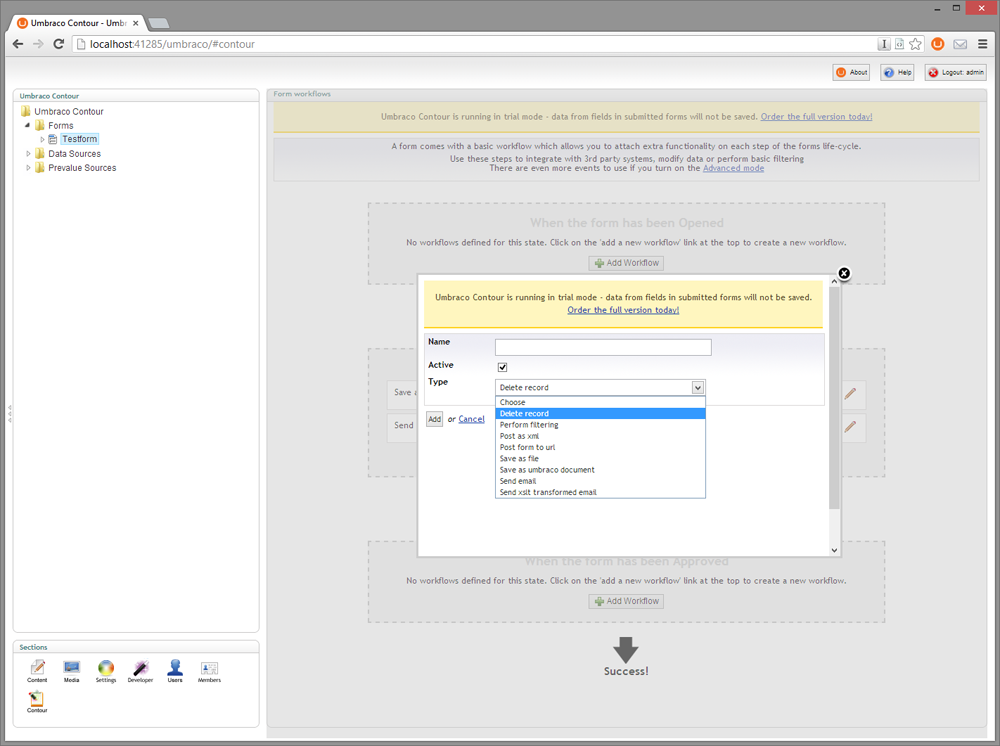Click the text cursor extension icon
Viewport: 1000px width, 746px height.
pyautogui.click(x=884, y=44)
